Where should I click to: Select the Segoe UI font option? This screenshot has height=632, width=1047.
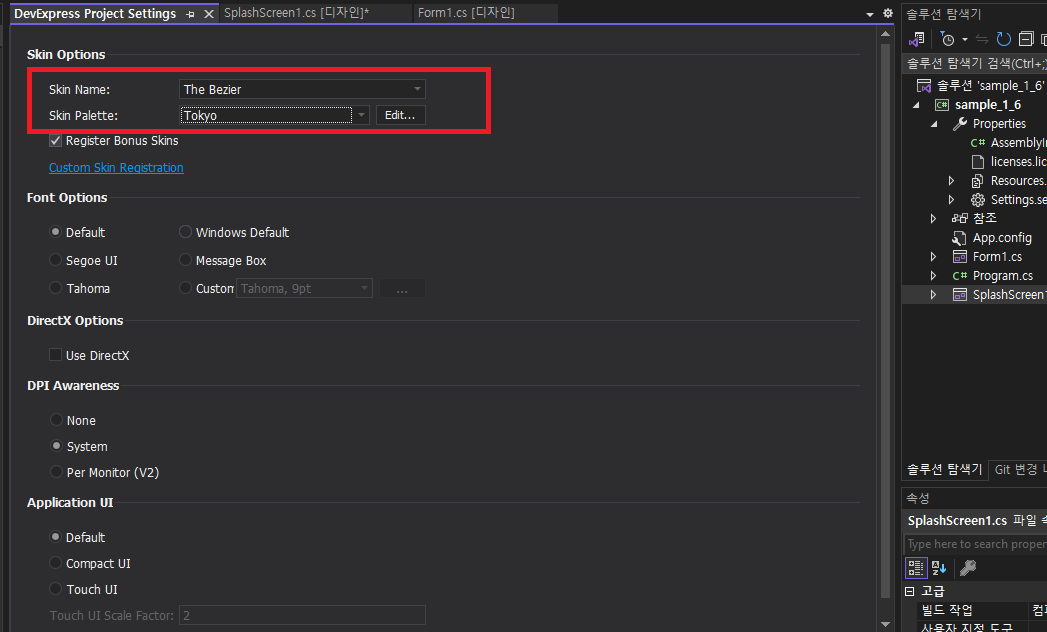point(56,260)
